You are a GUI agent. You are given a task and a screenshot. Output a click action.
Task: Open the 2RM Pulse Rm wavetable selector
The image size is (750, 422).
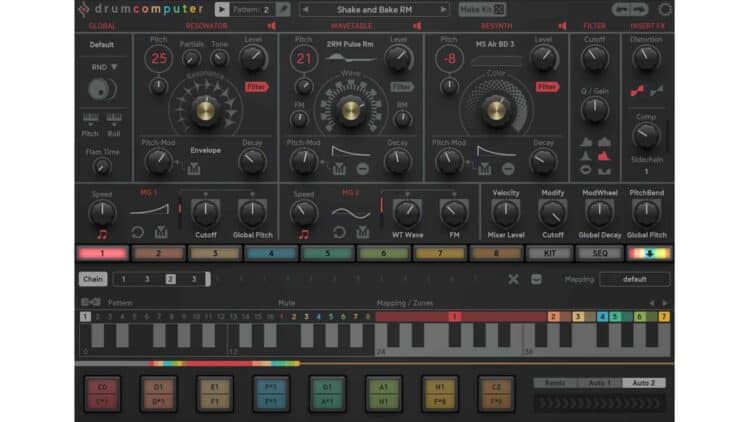click(350, 44)
